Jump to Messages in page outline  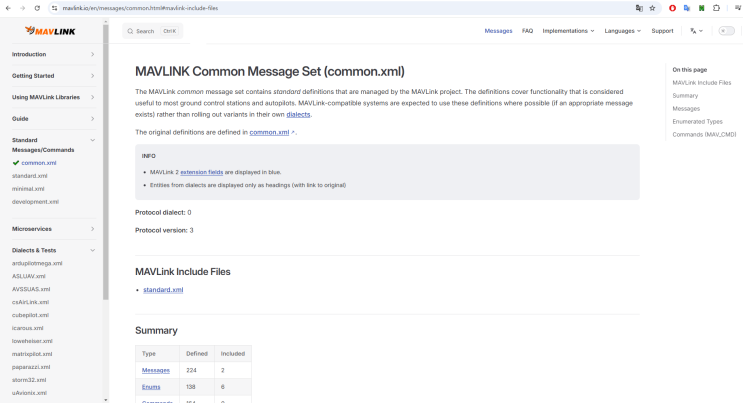[686, 109]
